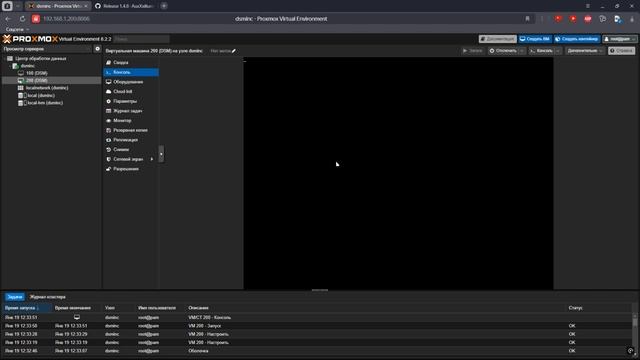
Task: Click the Консоль toolbar button
Action: [542, 51]
